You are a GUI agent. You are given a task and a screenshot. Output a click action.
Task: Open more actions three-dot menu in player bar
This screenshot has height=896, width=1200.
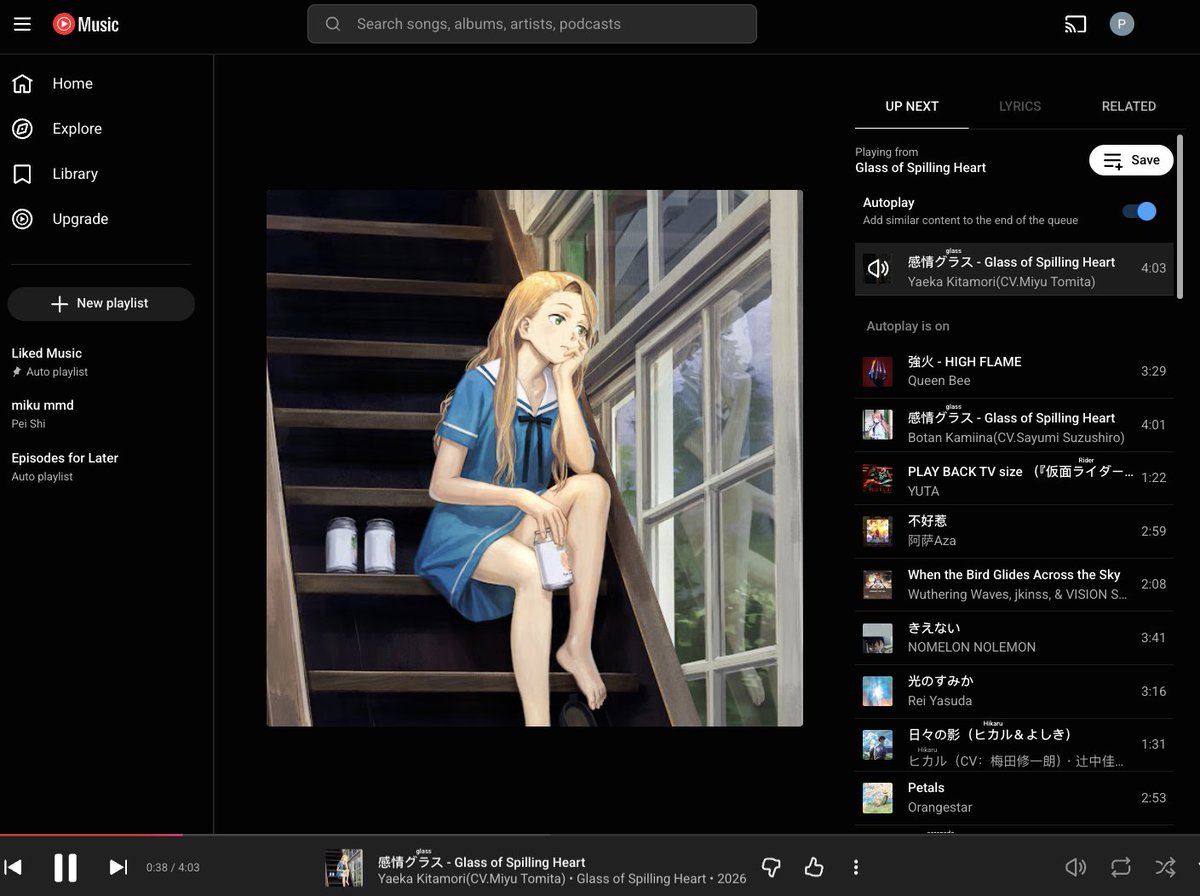point(856,867)
